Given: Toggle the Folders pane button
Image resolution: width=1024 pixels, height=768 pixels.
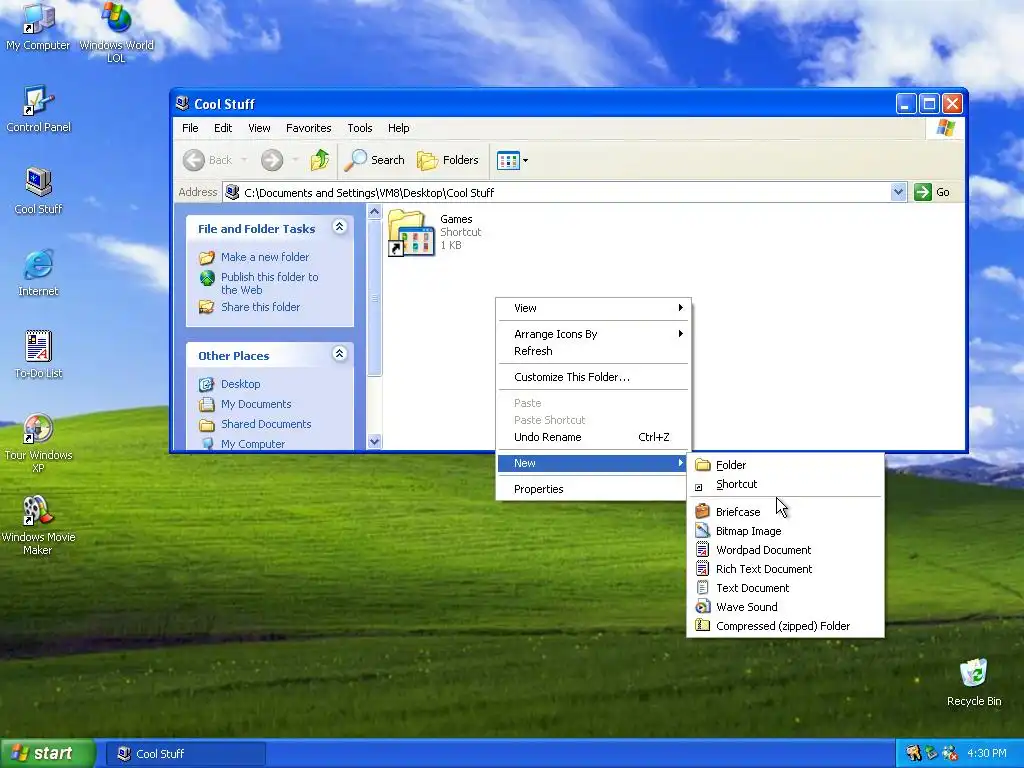Looking at the screenshot, I should click(448, 160).
